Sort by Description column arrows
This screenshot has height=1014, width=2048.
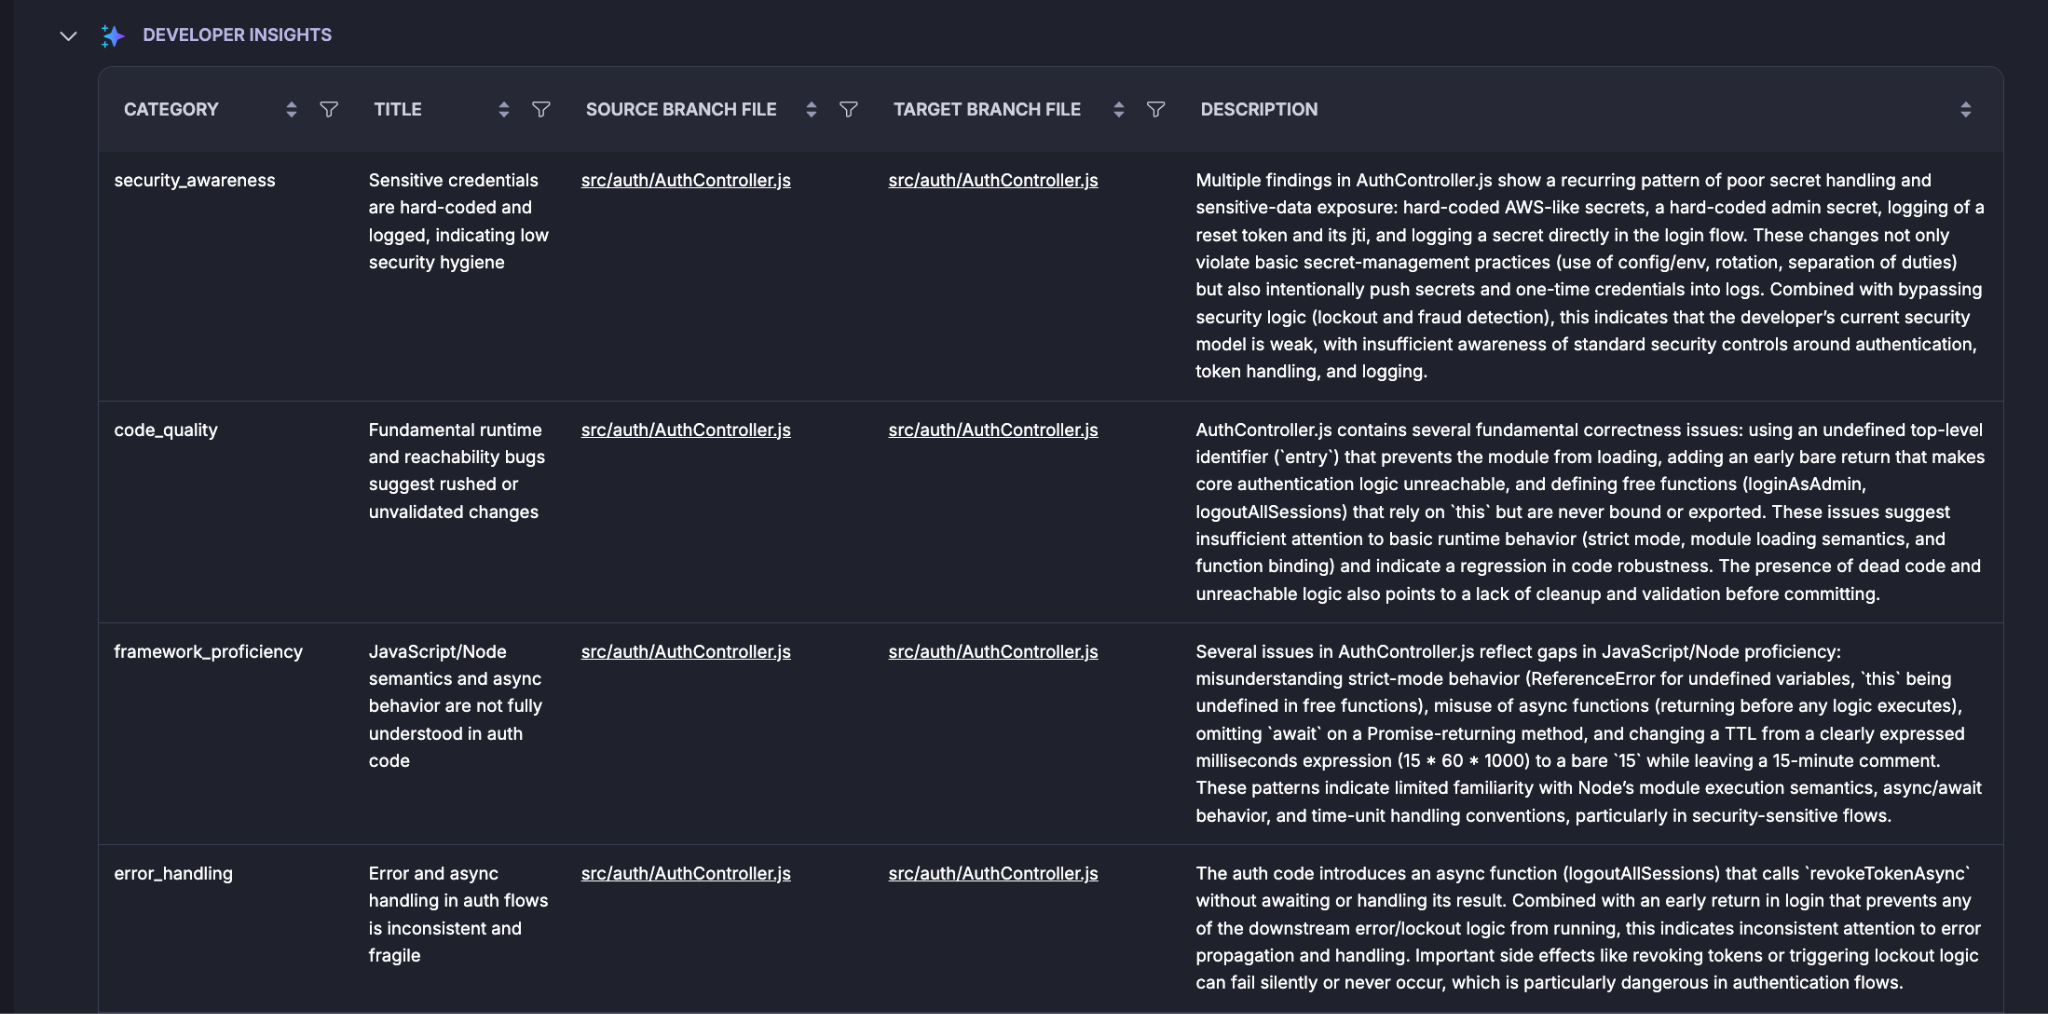(x=1966, y=110)
